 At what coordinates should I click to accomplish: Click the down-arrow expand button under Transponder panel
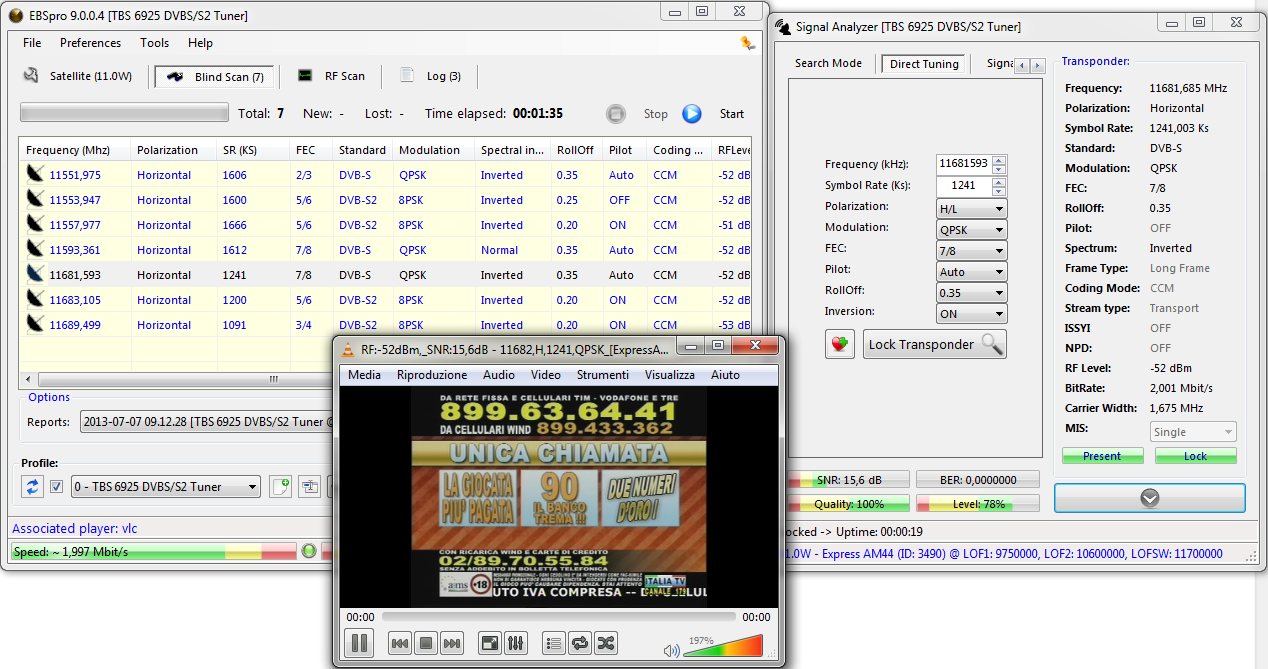click(x=1150, y=498)
